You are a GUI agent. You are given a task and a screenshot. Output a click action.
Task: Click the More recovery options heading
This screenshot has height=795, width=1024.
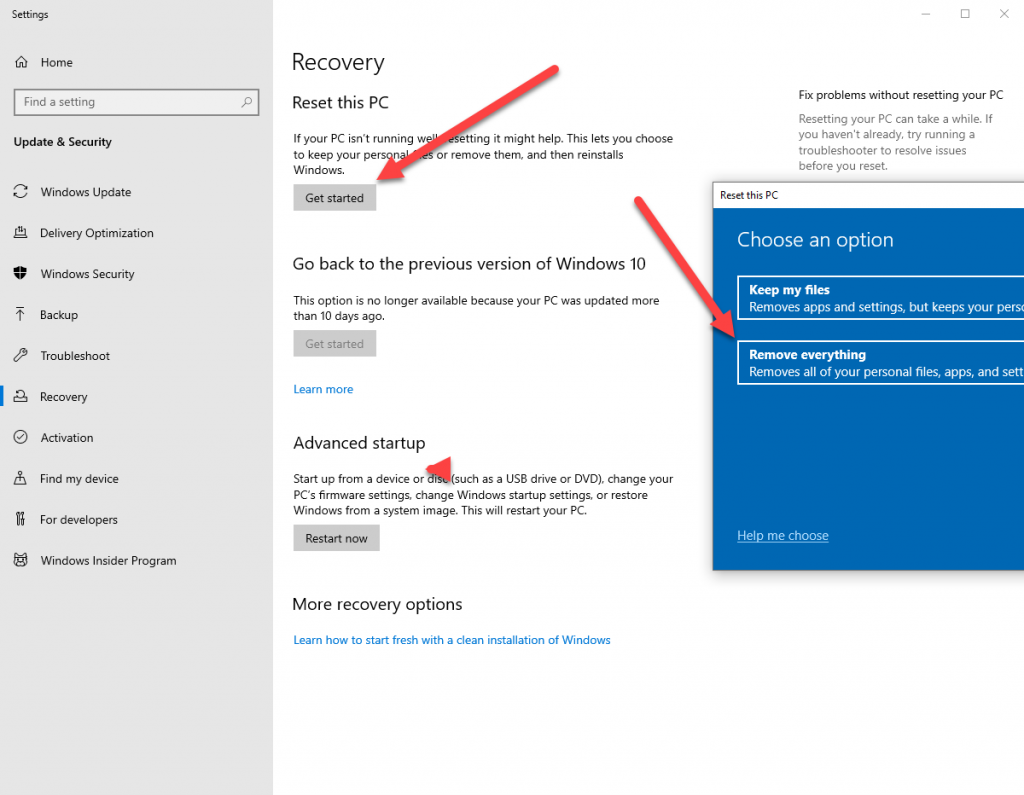pos(377,604)
